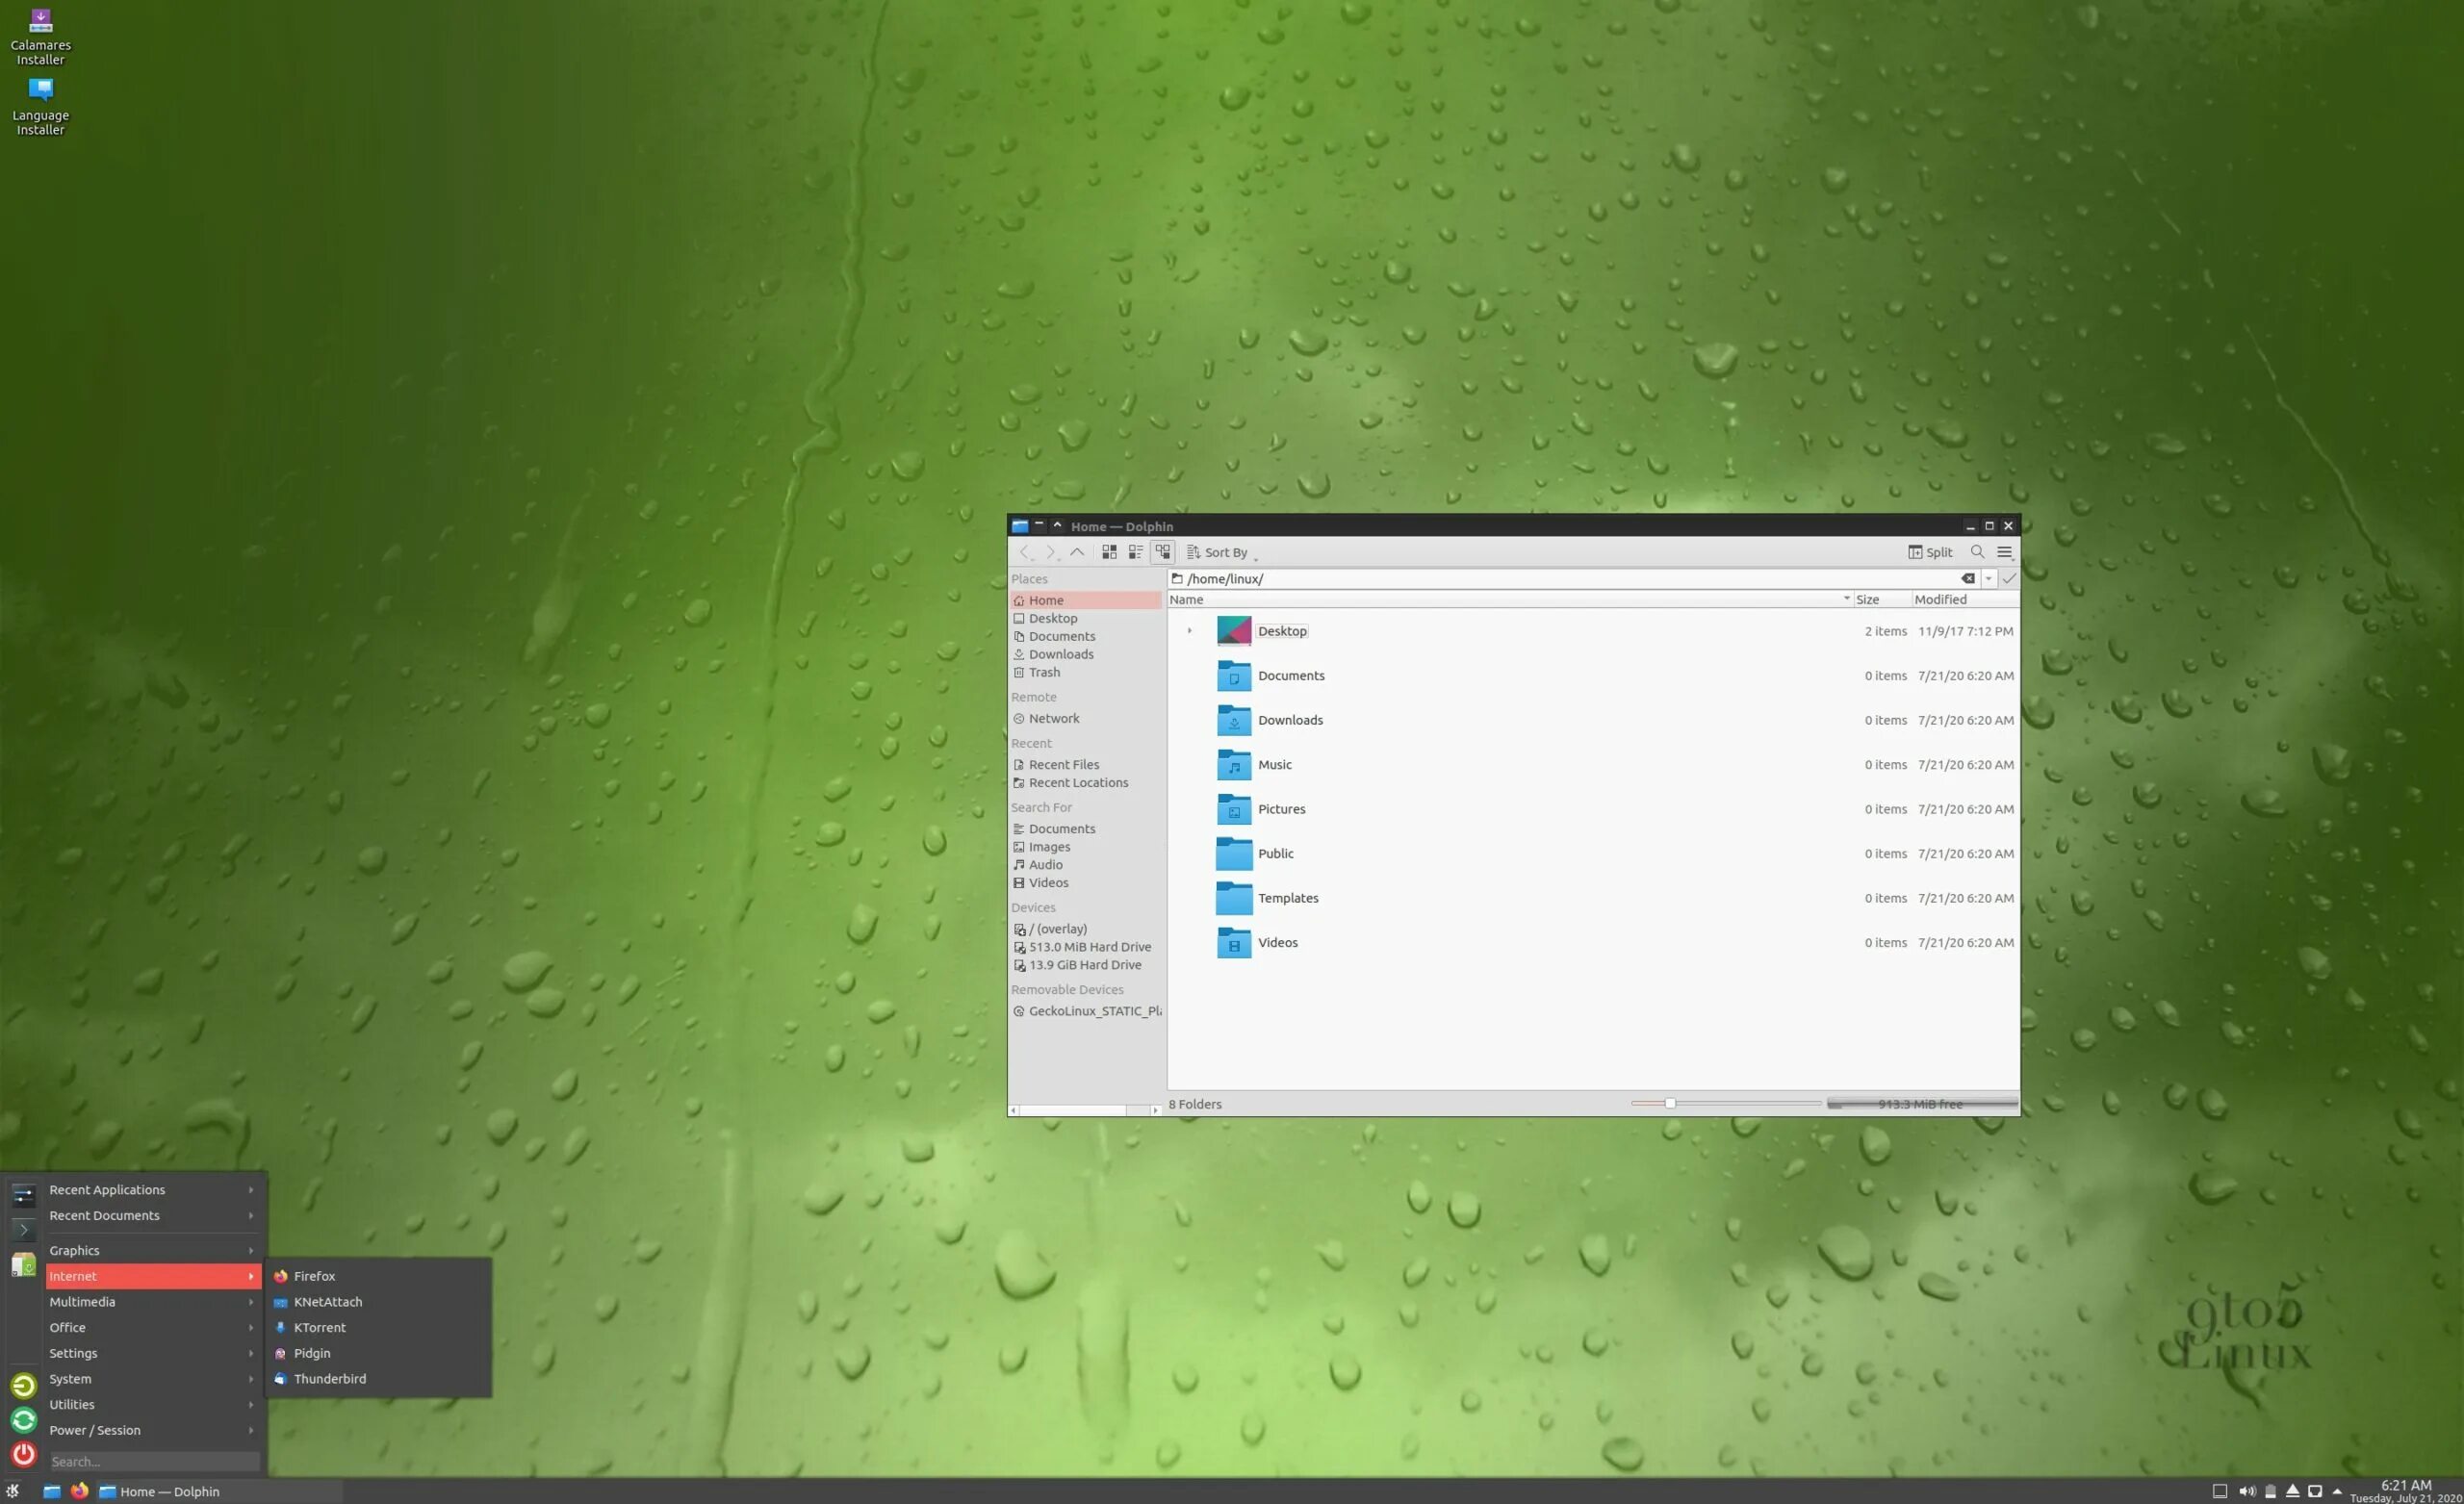Toggle keep-above using title bar arrow

pyautogui.click(x=1057, y=525)
